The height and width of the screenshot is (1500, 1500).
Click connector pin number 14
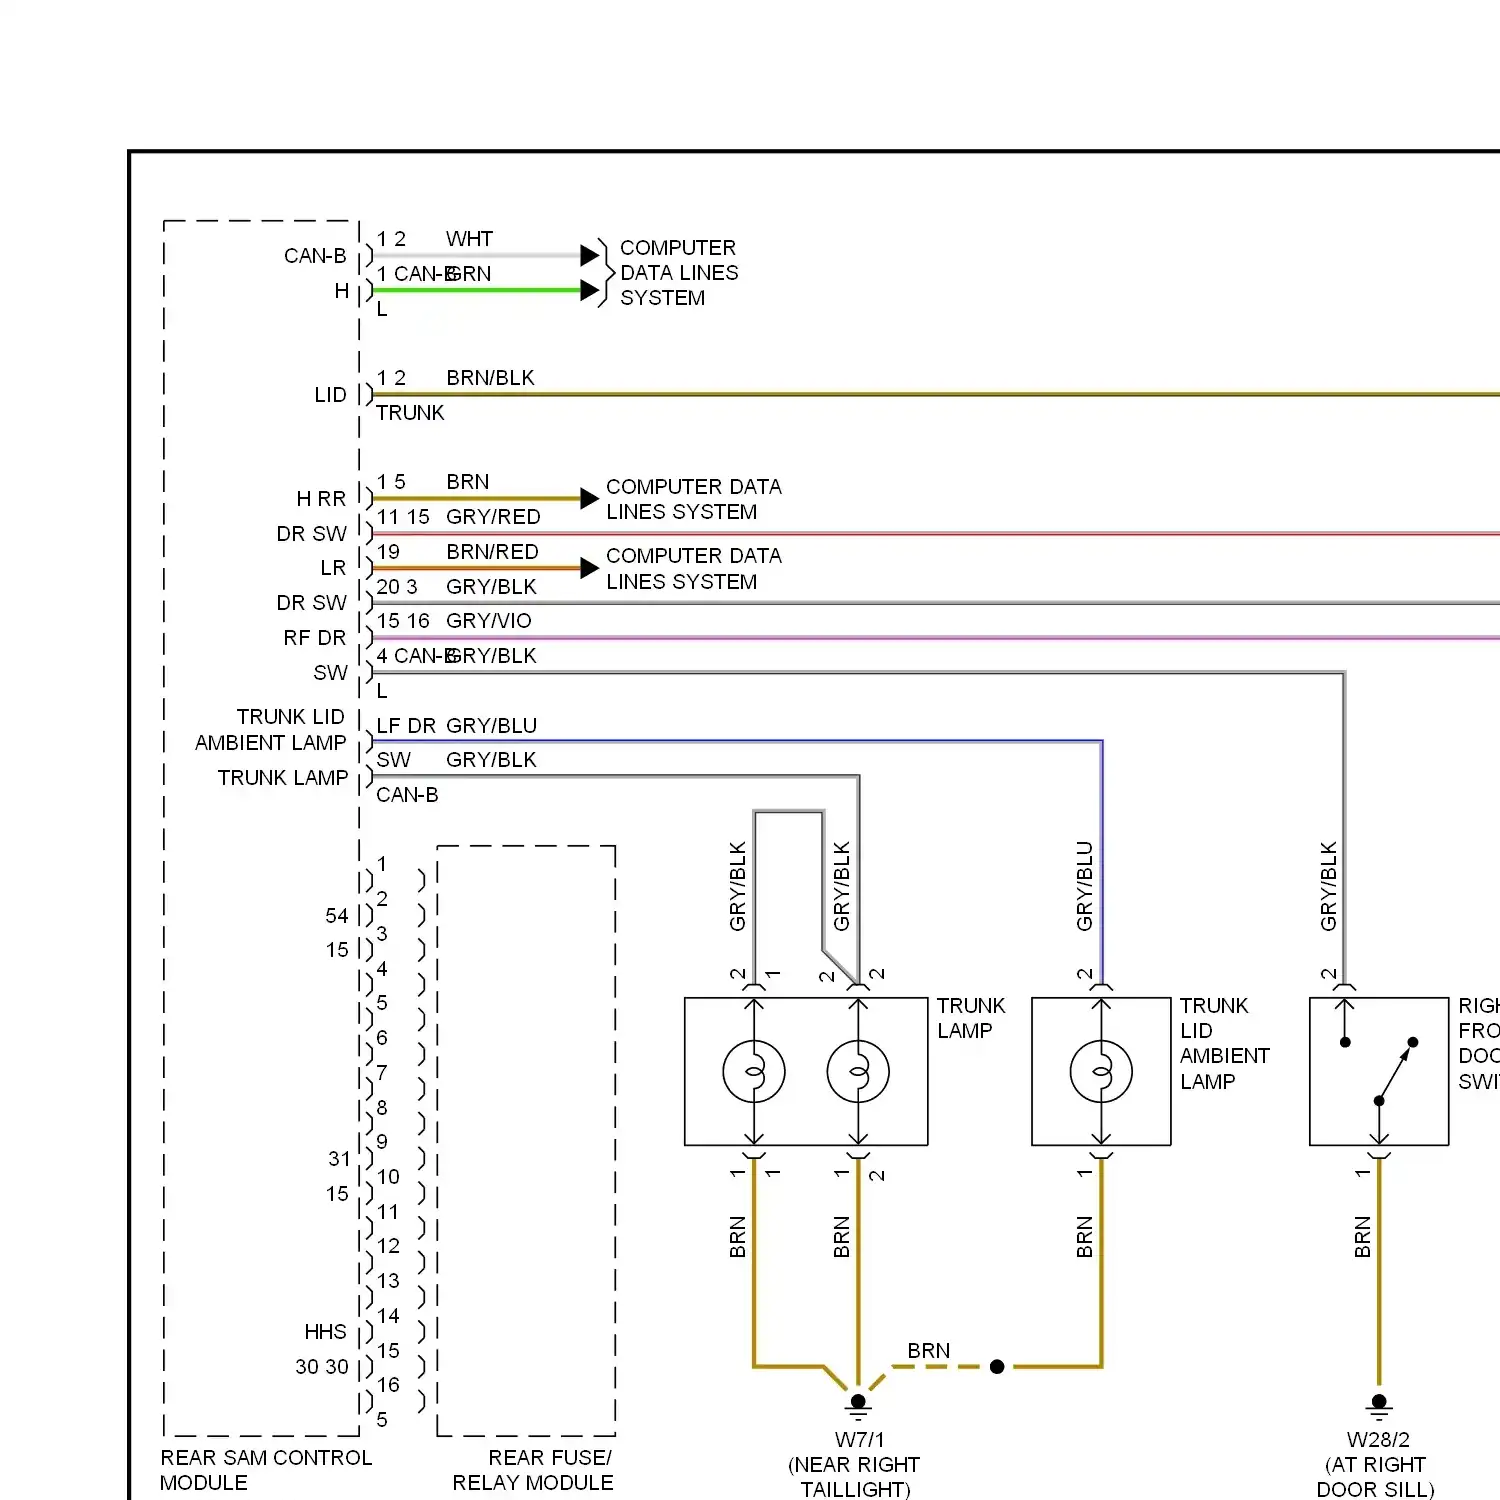coord(388,1316)
